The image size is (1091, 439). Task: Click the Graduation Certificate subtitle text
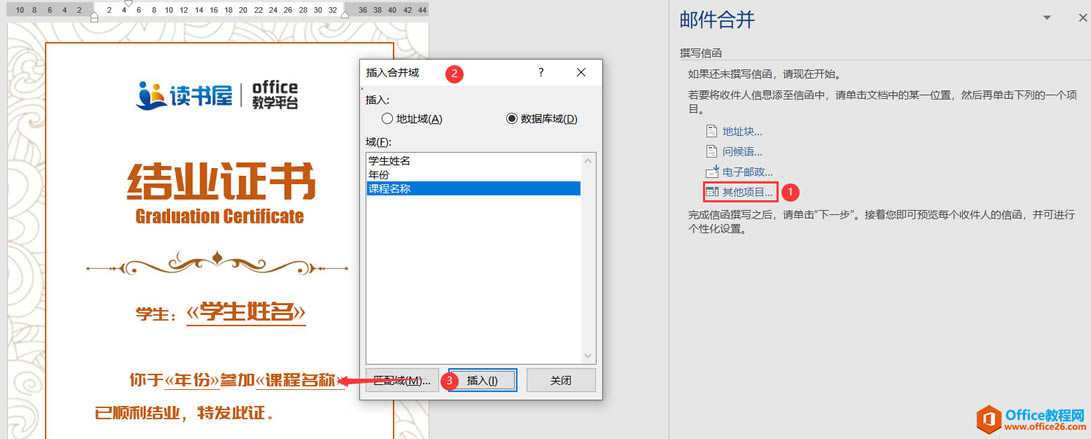click(220, 216)
